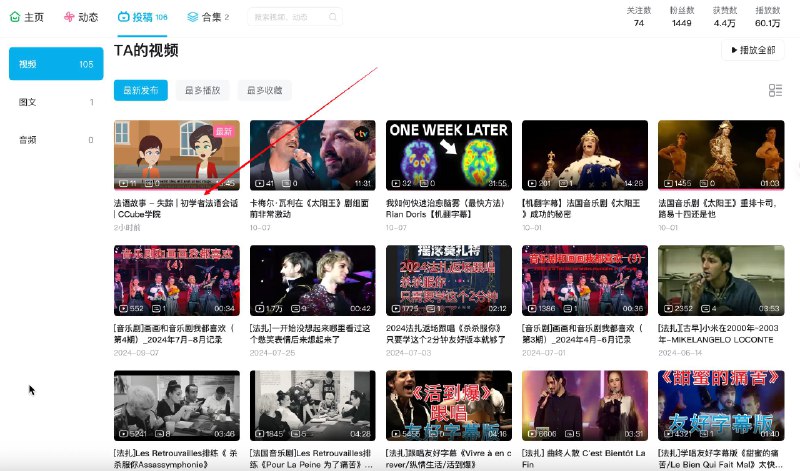Open title [法扎]曲终人散 C'est Bientôt La Fin
Screen dimensions: 800x471
(x=584, y=459)
